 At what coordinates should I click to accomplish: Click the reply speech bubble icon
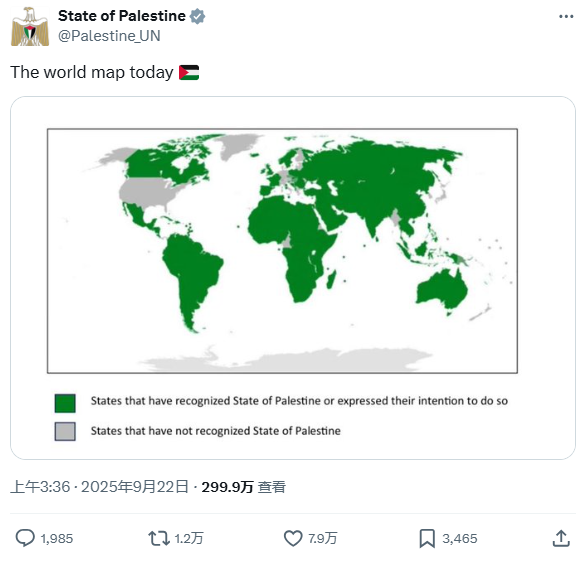pos(25,538)
